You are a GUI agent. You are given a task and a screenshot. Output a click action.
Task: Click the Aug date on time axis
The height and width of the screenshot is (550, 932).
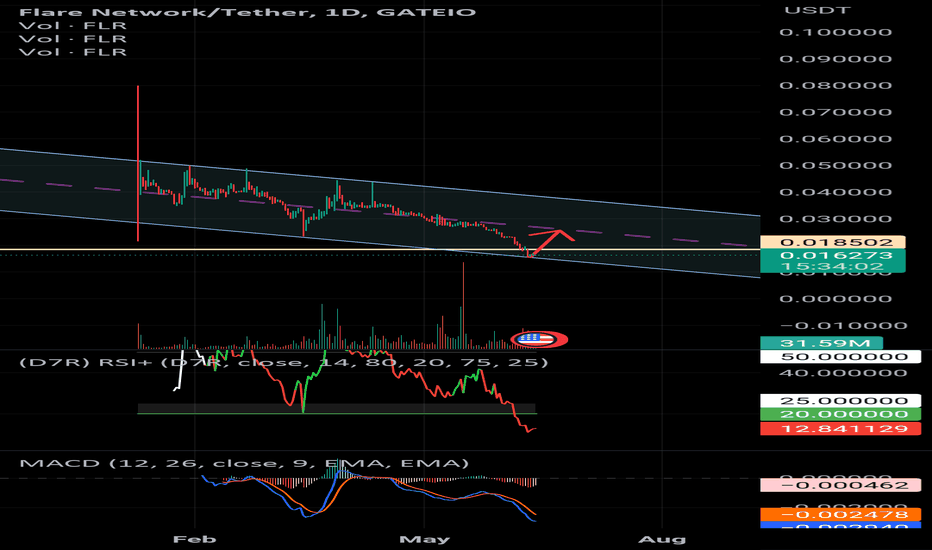pyautogui.click(x=662, y=539)
